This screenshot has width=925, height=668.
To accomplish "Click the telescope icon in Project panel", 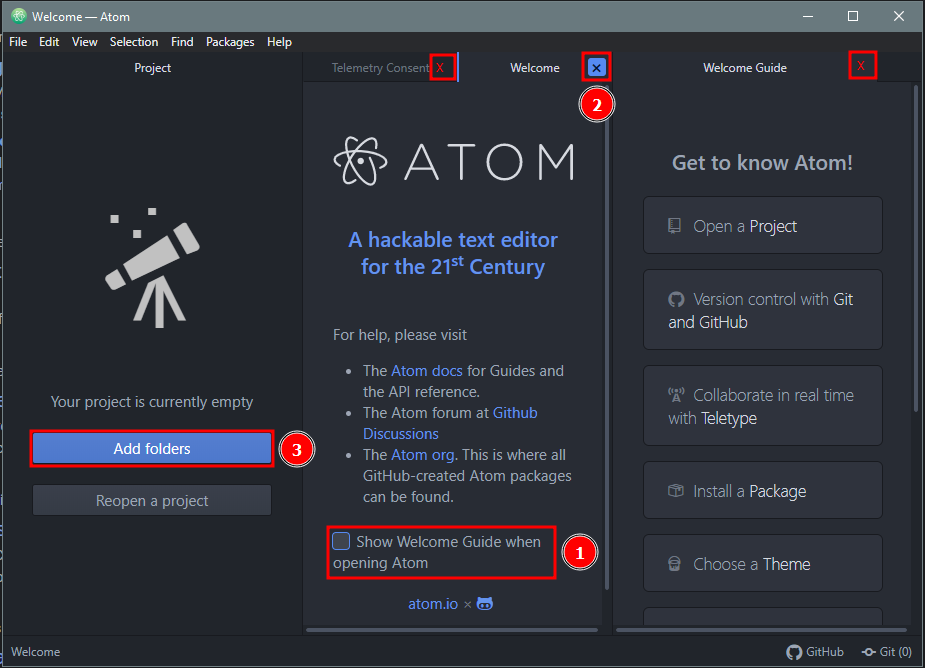I will (153, 267).
